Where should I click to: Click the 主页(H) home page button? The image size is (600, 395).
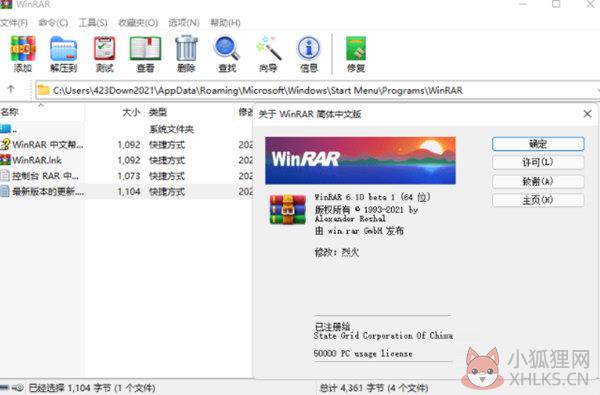[x=538, y=200]
